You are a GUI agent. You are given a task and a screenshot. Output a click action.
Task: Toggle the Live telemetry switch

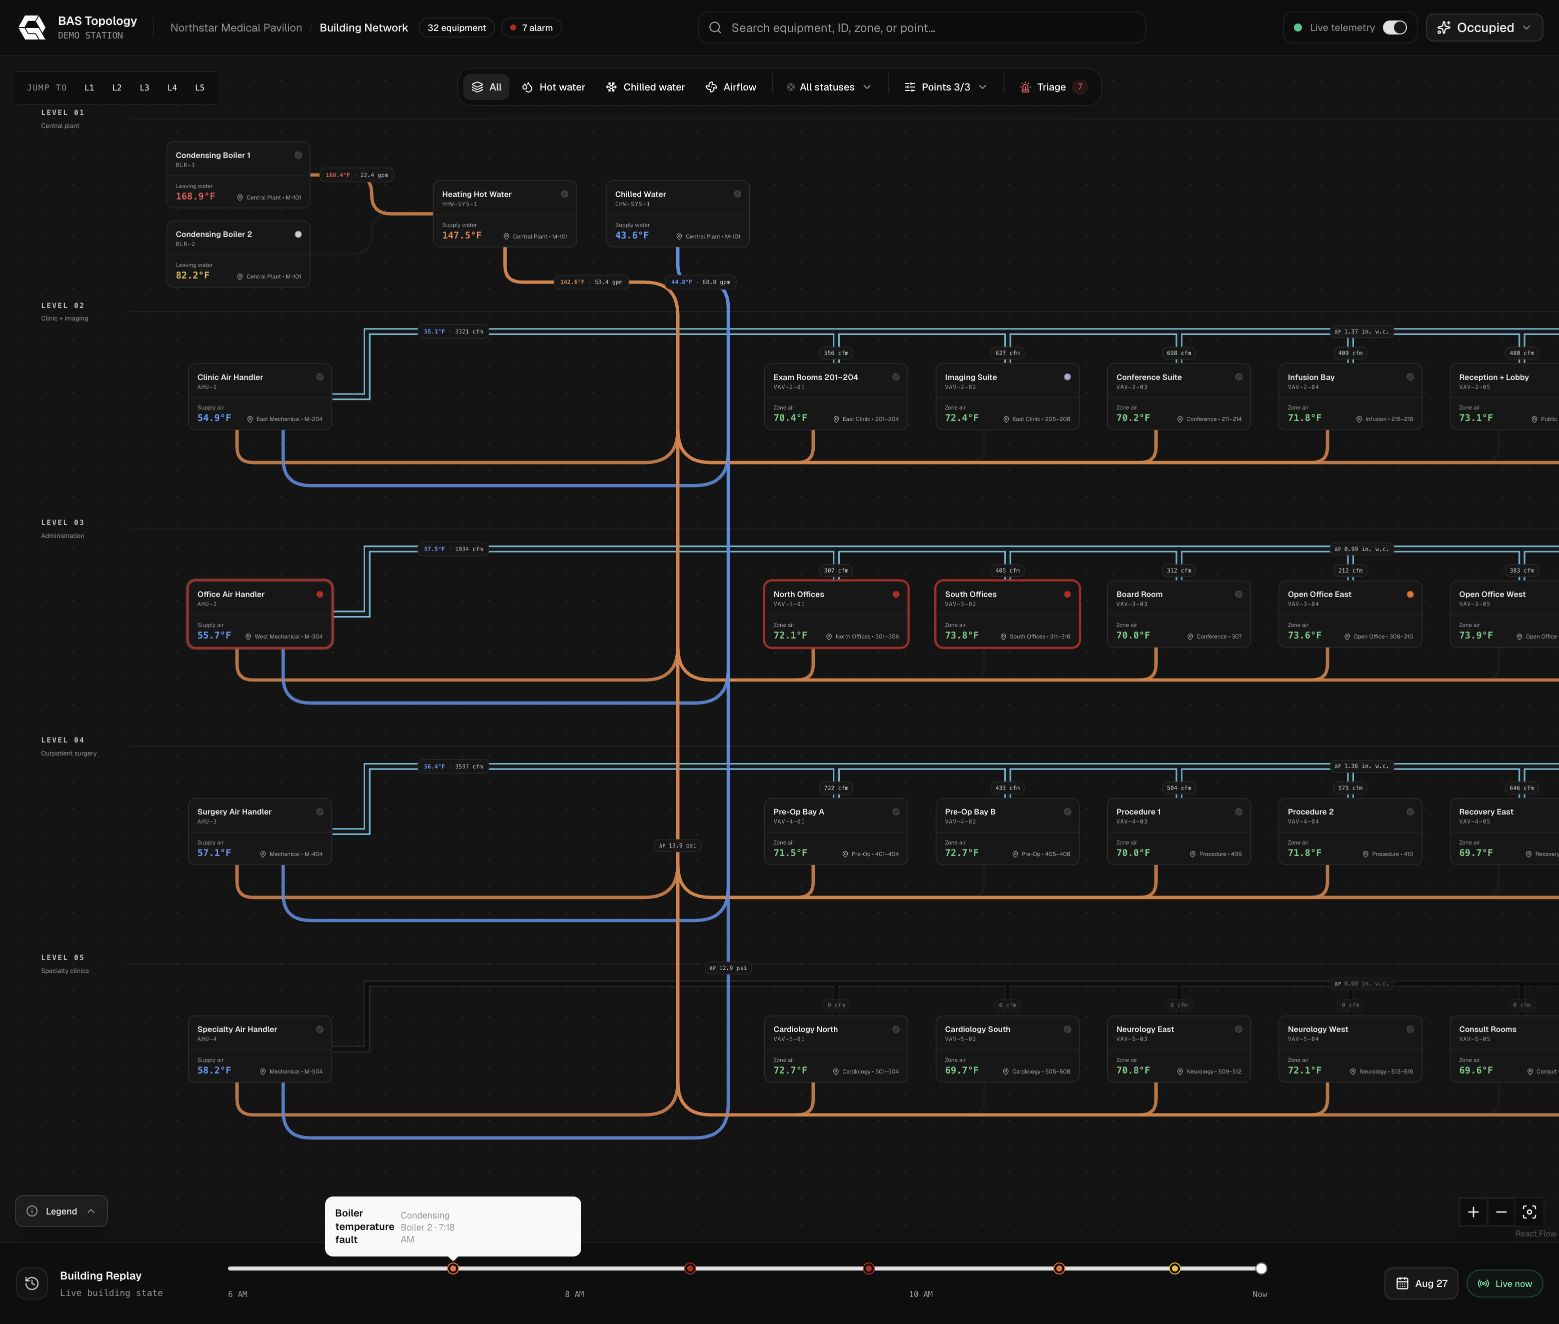coord(1395,28)
